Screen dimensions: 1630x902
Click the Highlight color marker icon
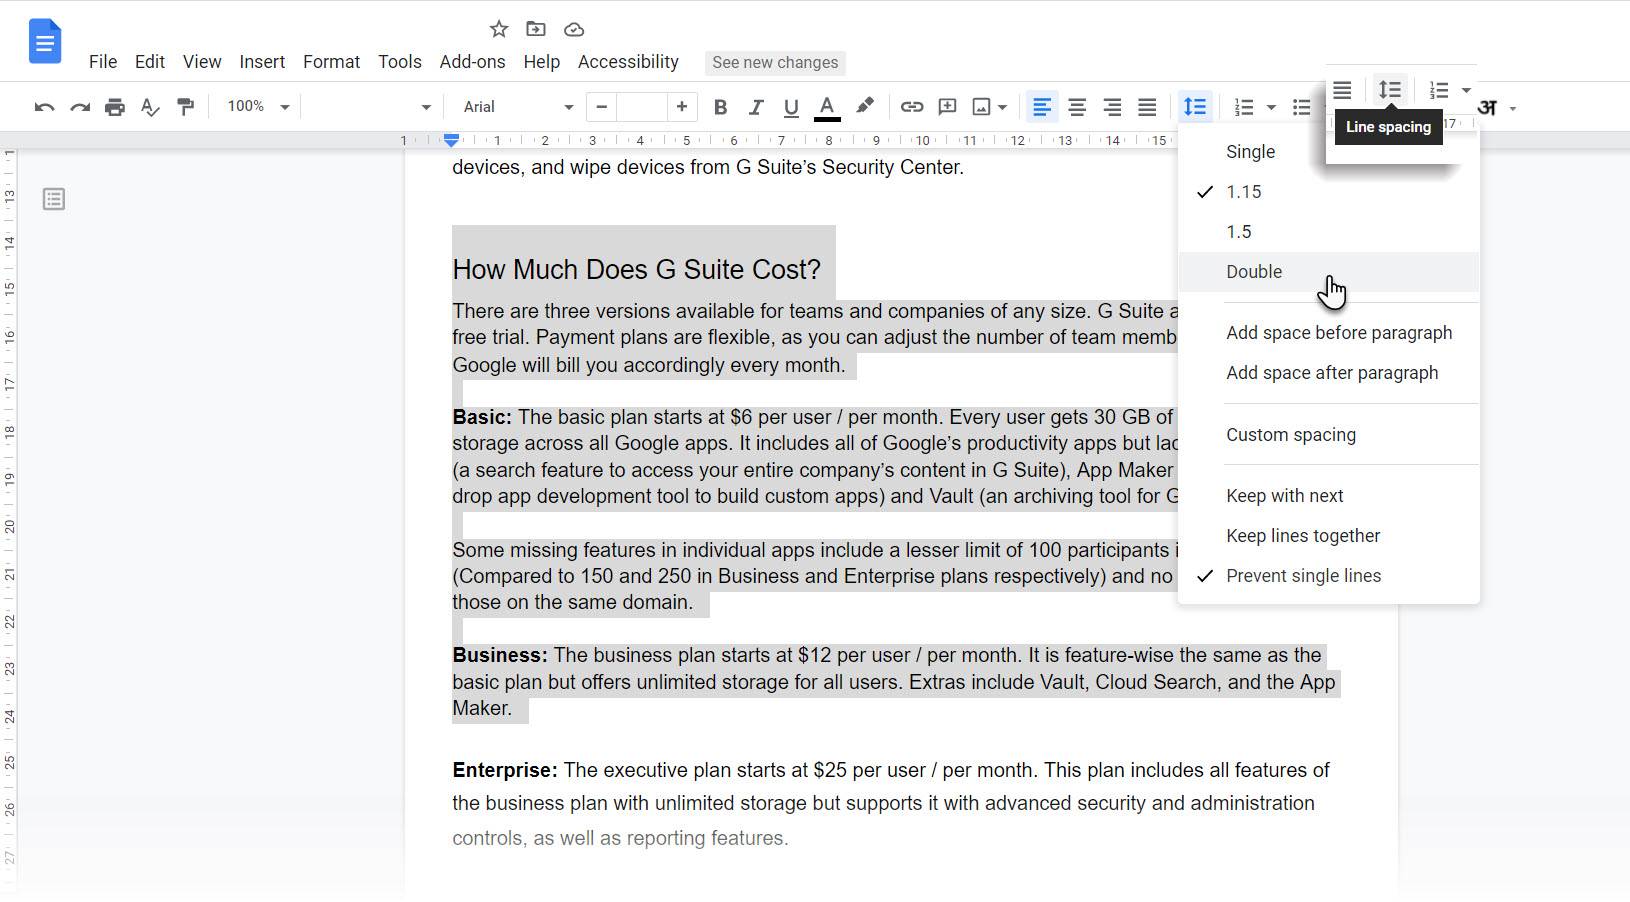[865, 106]
